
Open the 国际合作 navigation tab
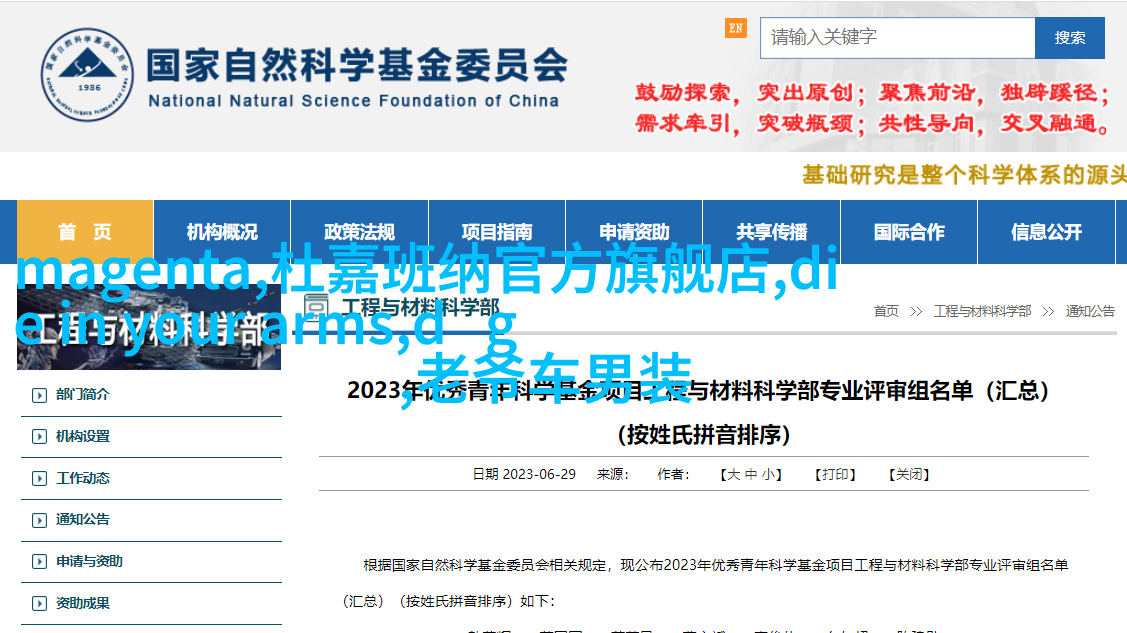[908, 231]
